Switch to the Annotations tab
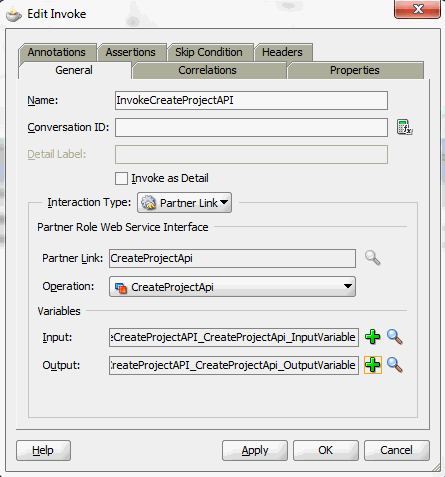 tap(57, 52)
